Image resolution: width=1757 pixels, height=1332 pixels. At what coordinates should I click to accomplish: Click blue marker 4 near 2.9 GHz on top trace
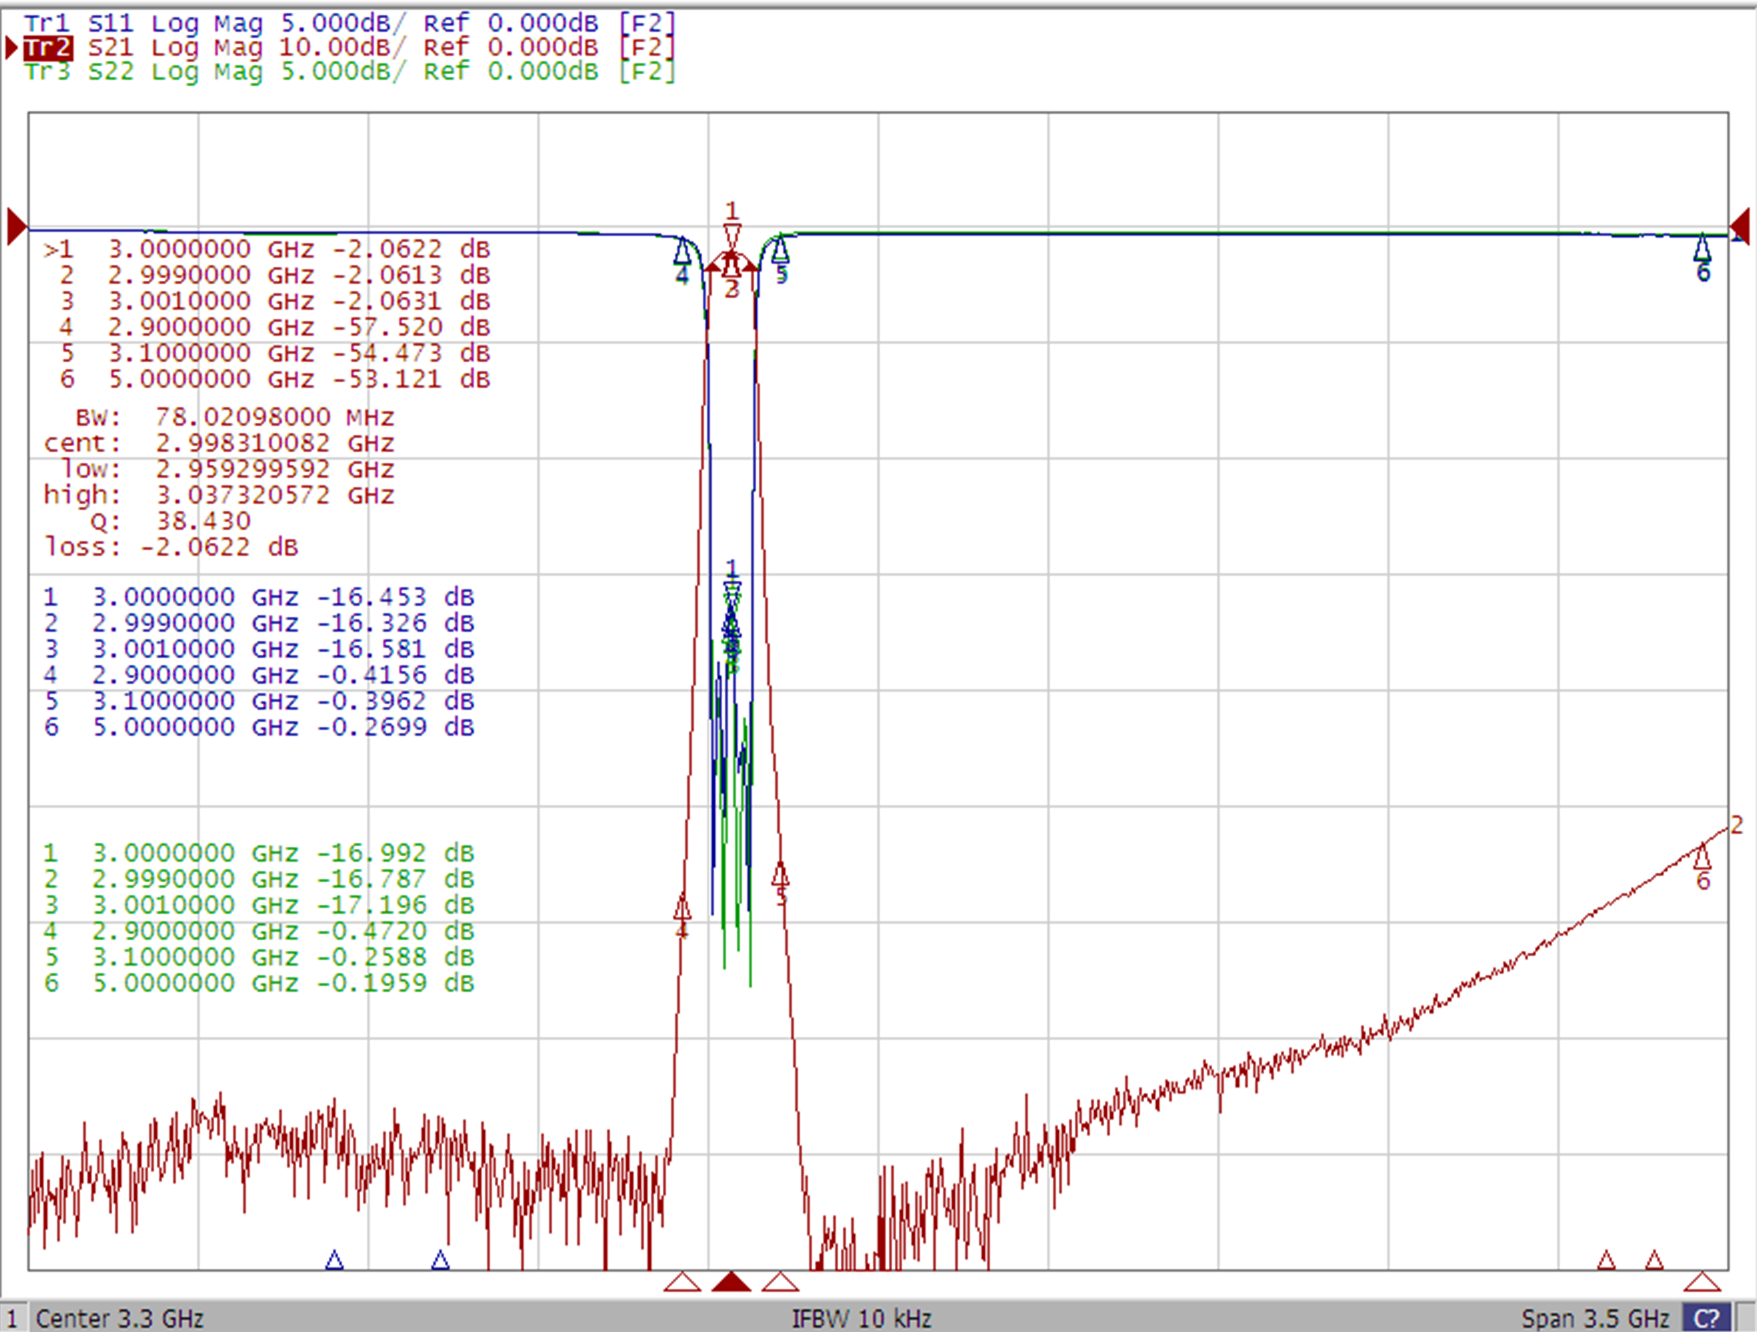click(682, 250)
